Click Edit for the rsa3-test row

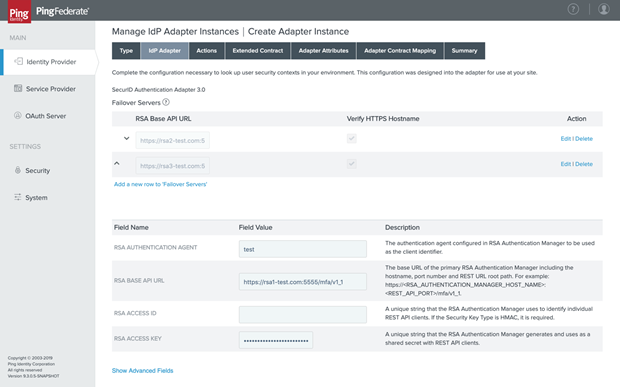(565, 164)
